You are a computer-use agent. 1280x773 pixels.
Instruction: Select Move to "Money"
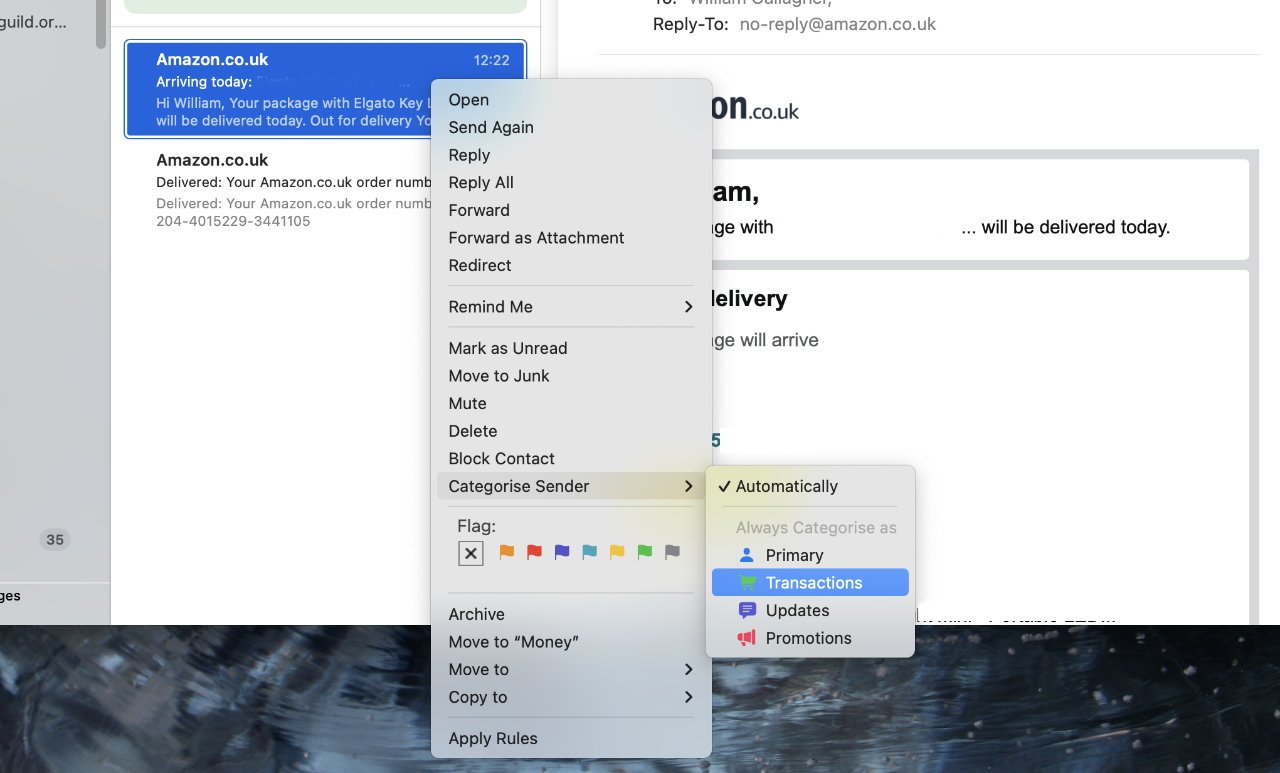pos(571,642)
